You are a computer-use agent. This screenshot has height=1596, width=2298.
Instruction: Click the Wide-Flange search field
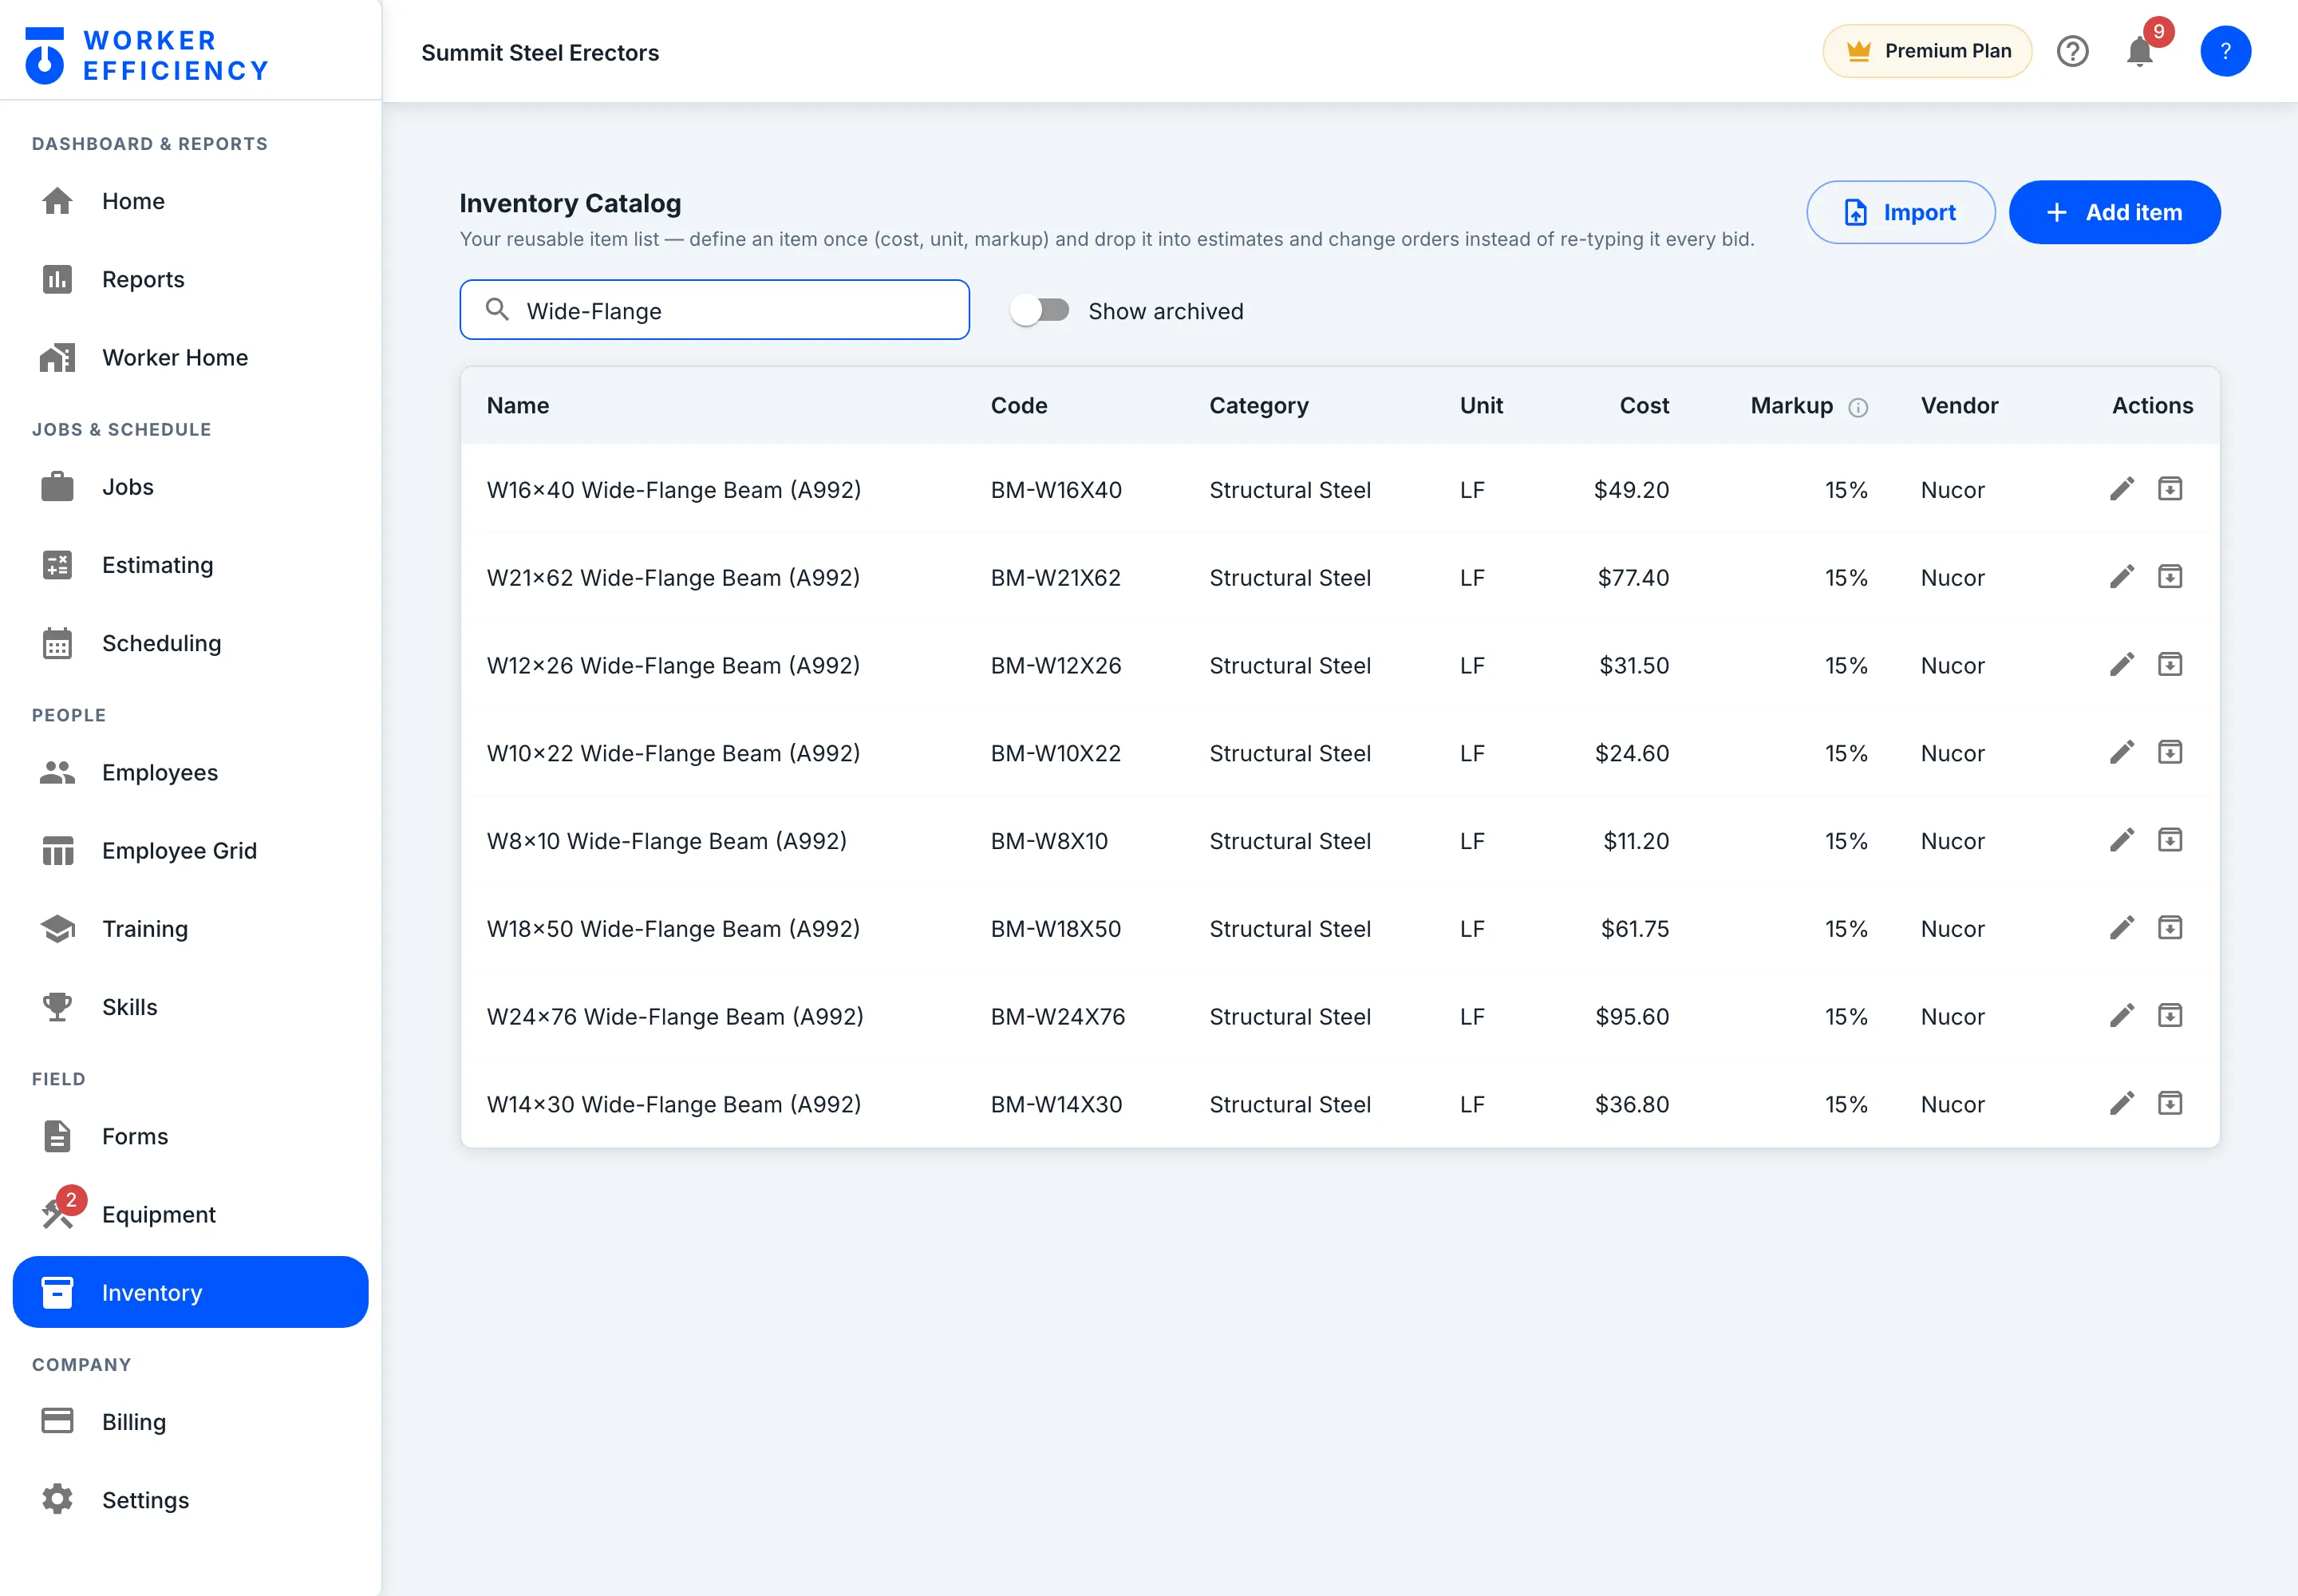pyautogui.click(x=714, y=310)
